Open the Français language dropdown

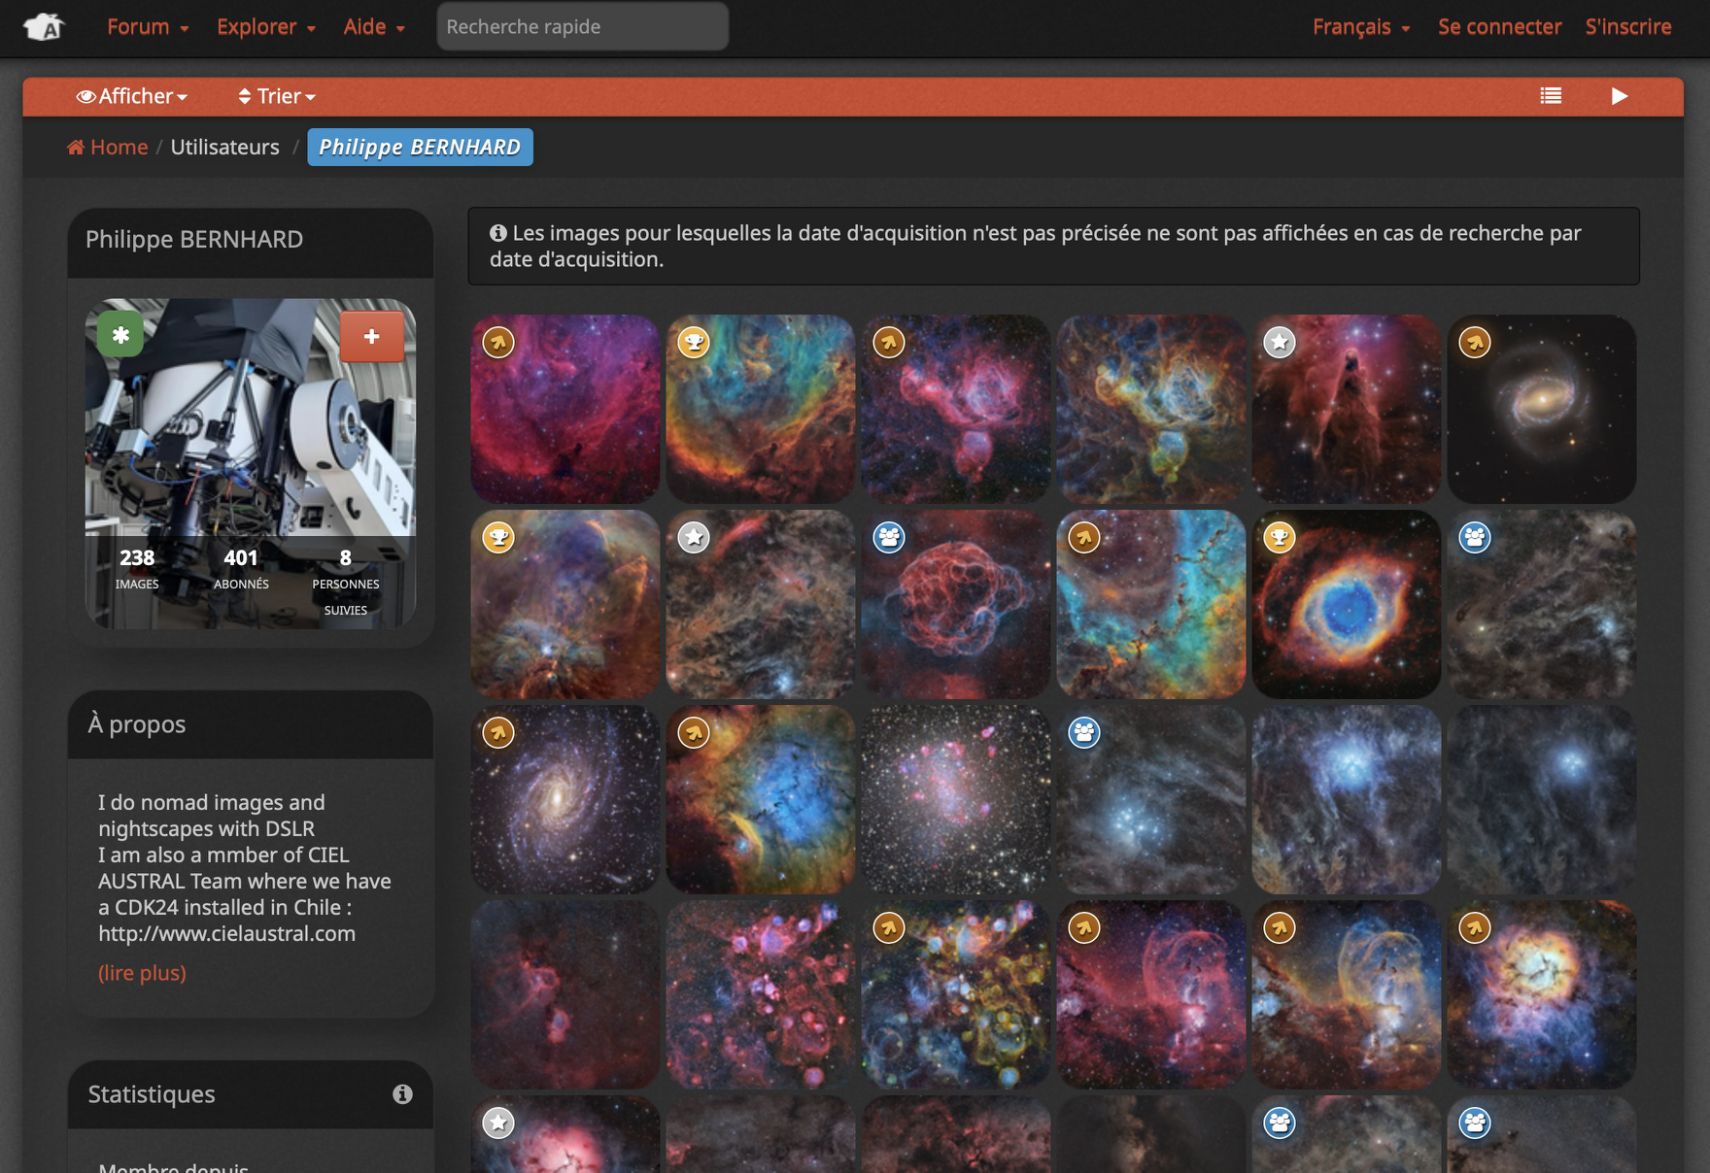1361,27
